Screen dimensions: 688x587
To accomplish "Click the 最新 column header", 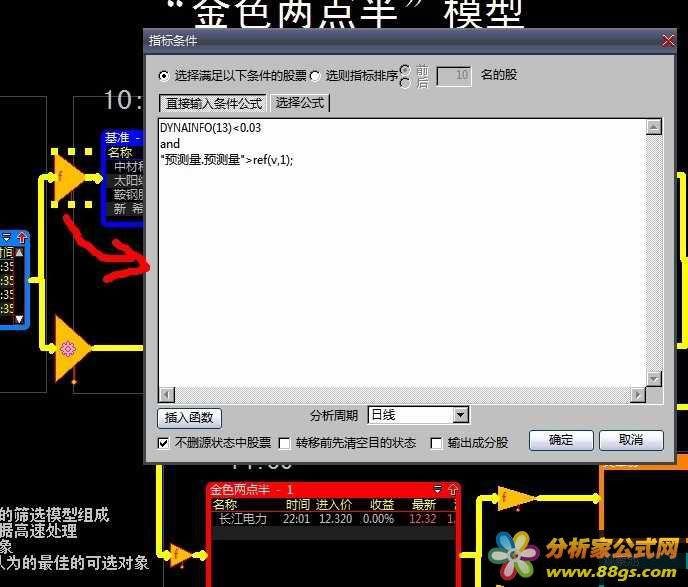I will coord(423,505).
